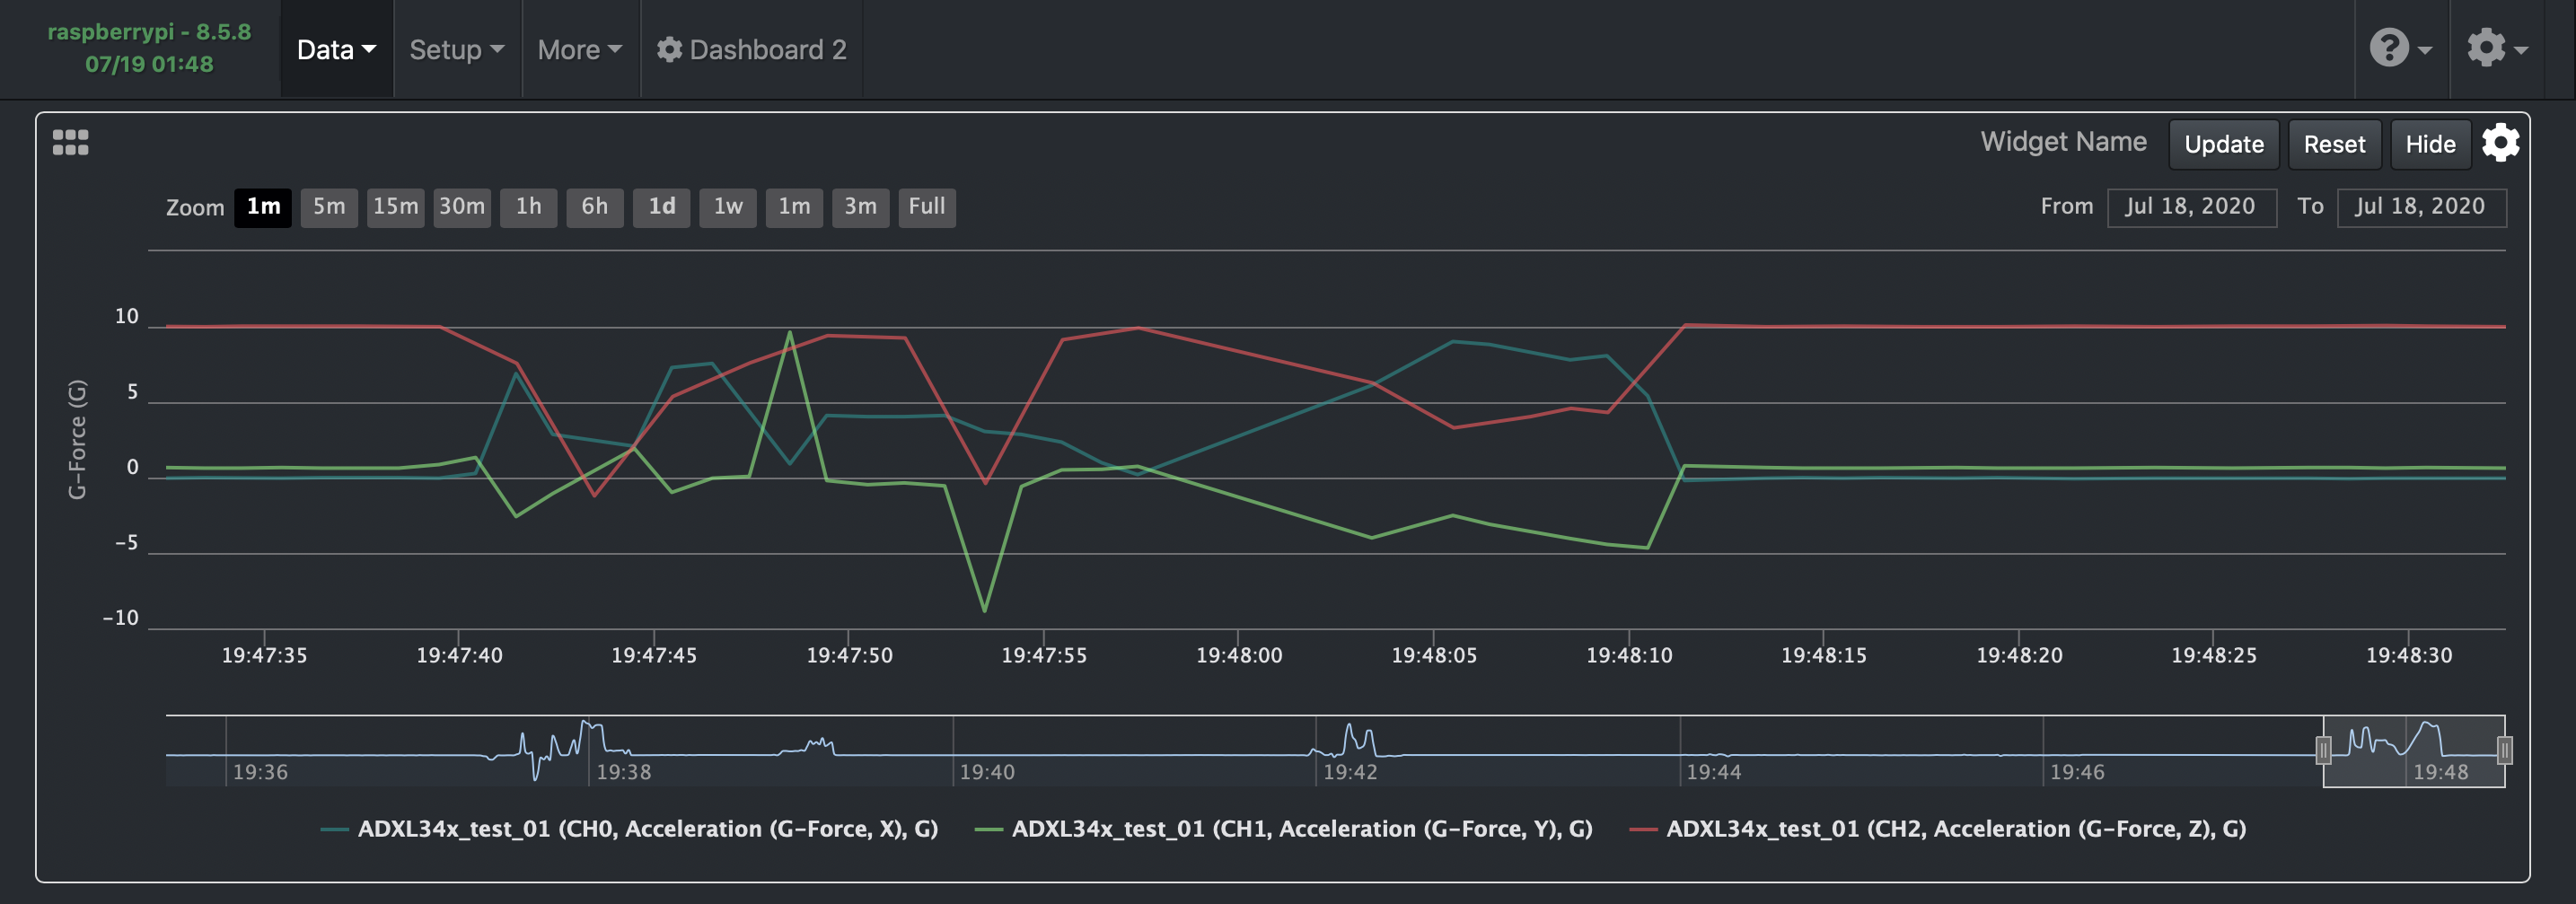
Task: Click the Dashboard 2 menu item
Action: [x=769, y=49]
